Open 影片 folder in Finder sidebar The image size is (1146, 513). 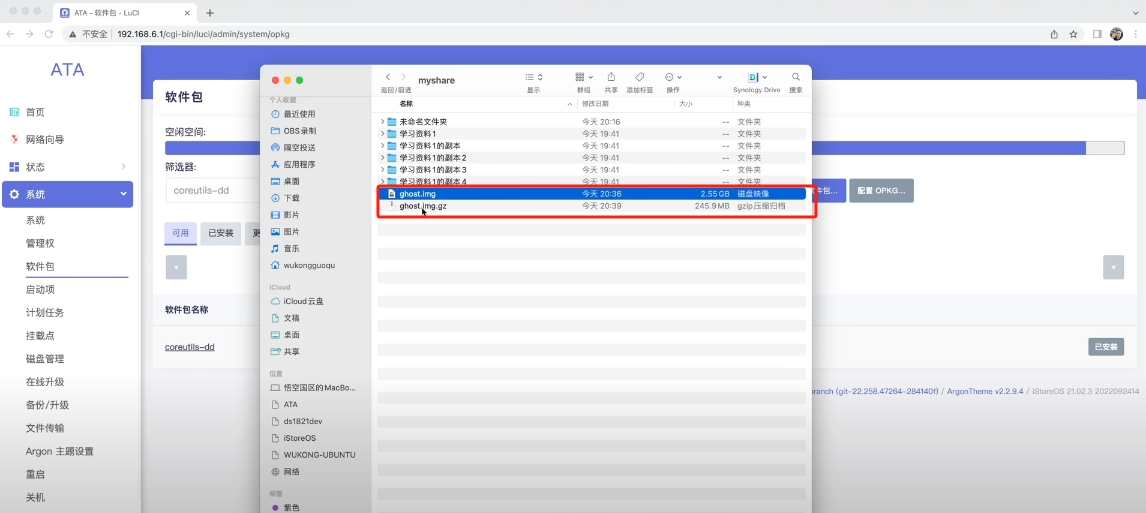(292, 215)
